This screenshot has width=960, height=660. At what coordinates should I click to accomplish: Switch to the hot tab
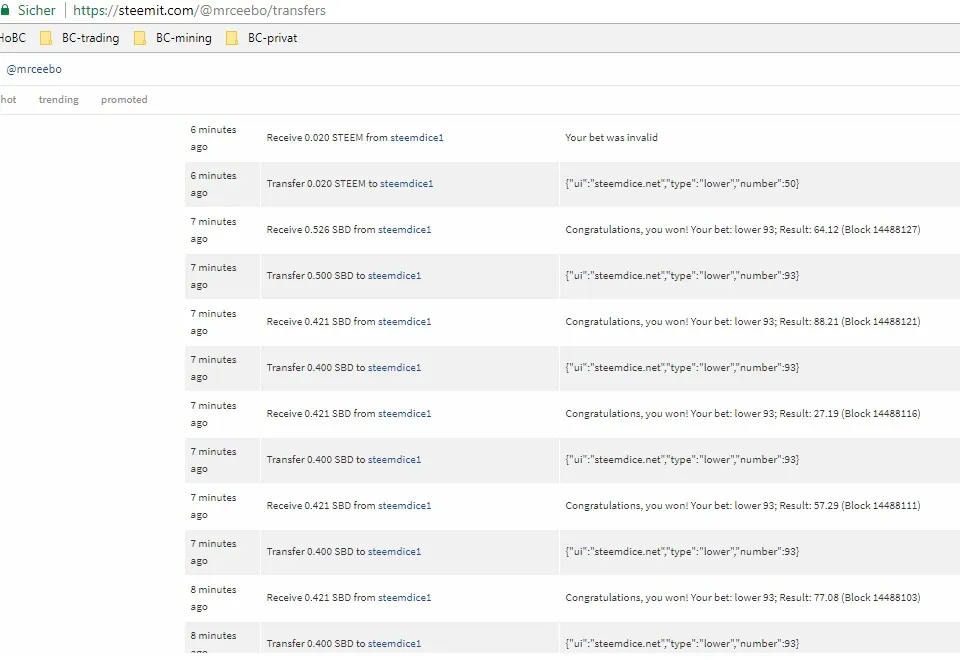(8, 99)
